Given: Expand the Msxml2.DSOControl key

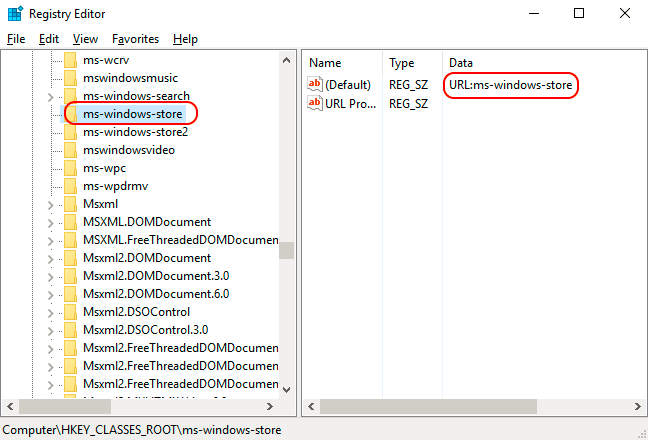Looking at the screenshot, I should coord(50,313).
